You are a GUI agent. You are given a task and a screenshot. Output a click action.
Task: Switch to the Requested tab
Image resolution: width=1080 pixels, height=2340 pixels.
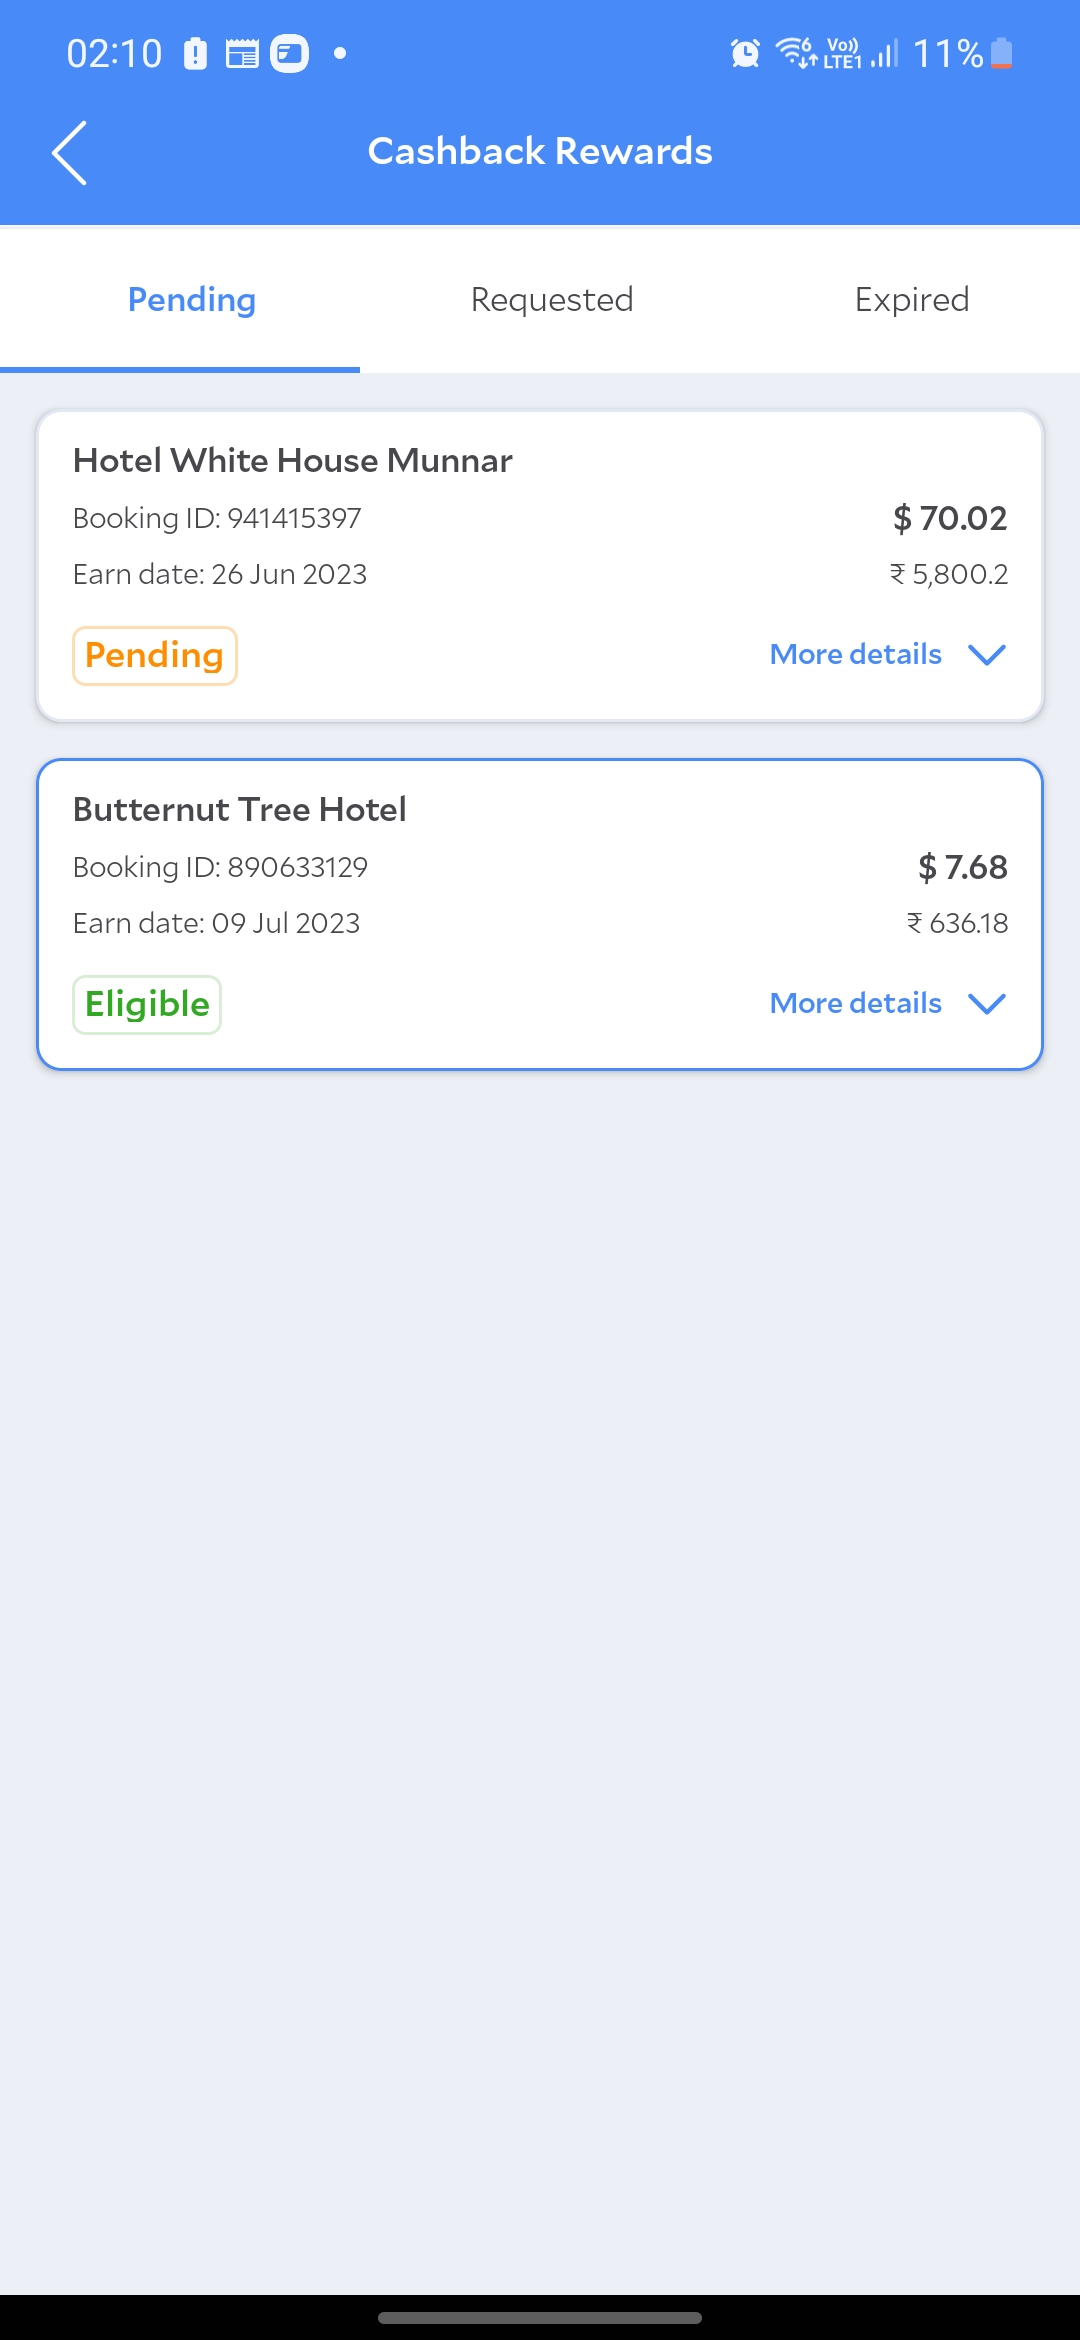(x=552, y=300)
